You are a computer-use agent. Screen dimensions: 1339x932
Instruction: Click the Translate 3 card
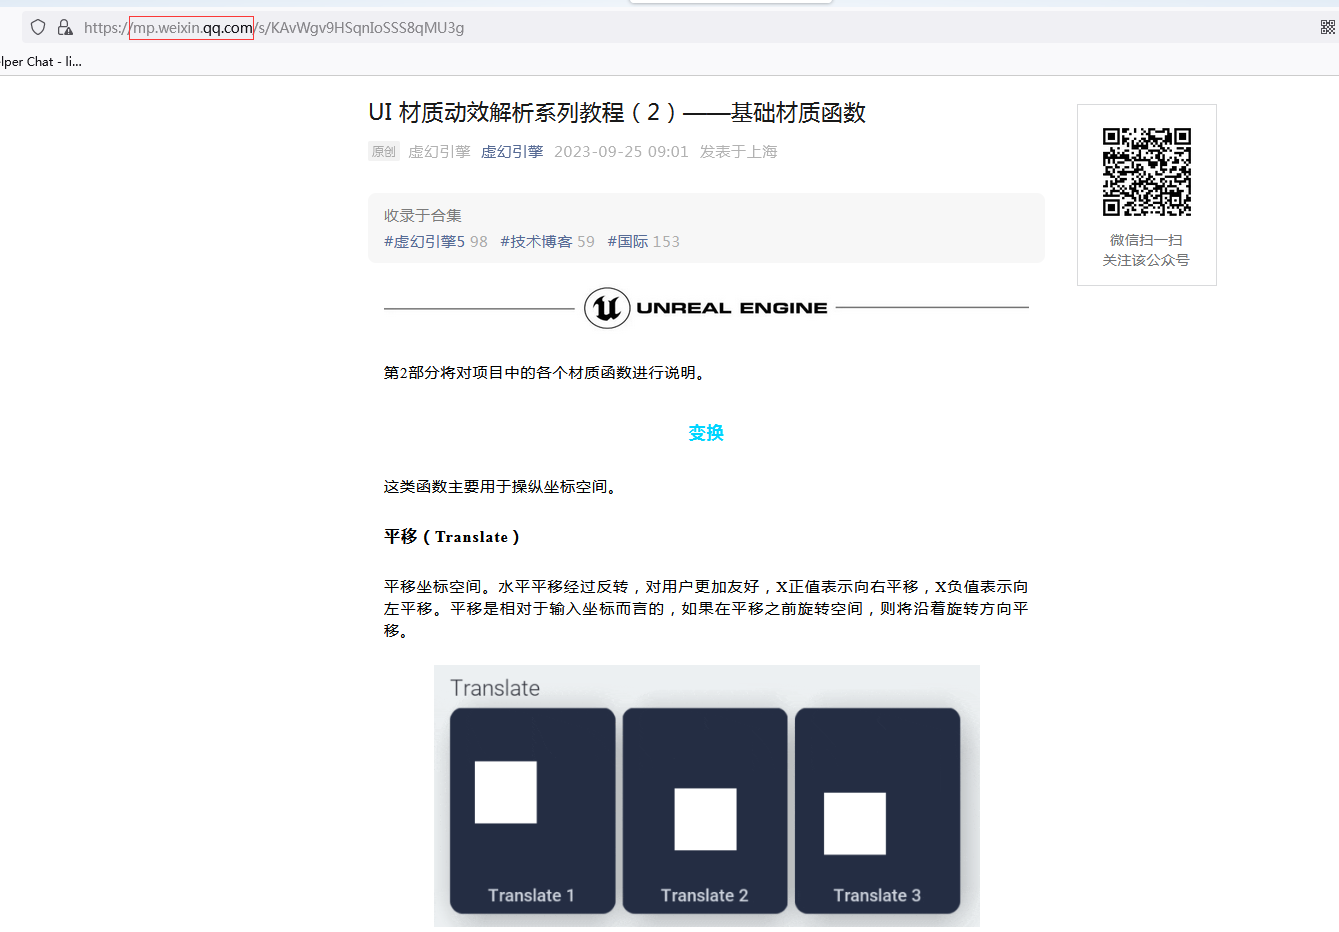tap(877, 810)
